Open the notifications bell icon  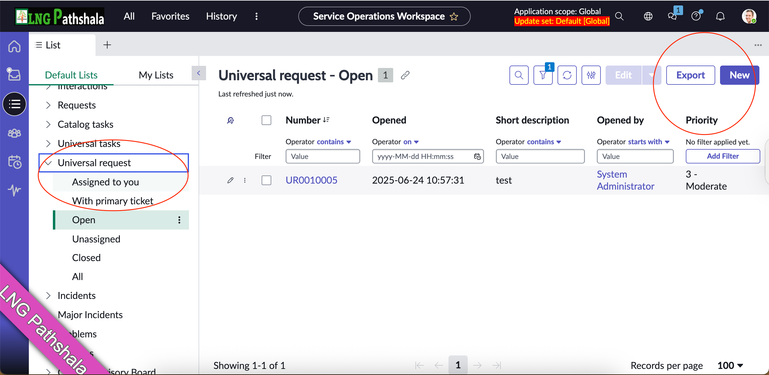pos(720,16)
